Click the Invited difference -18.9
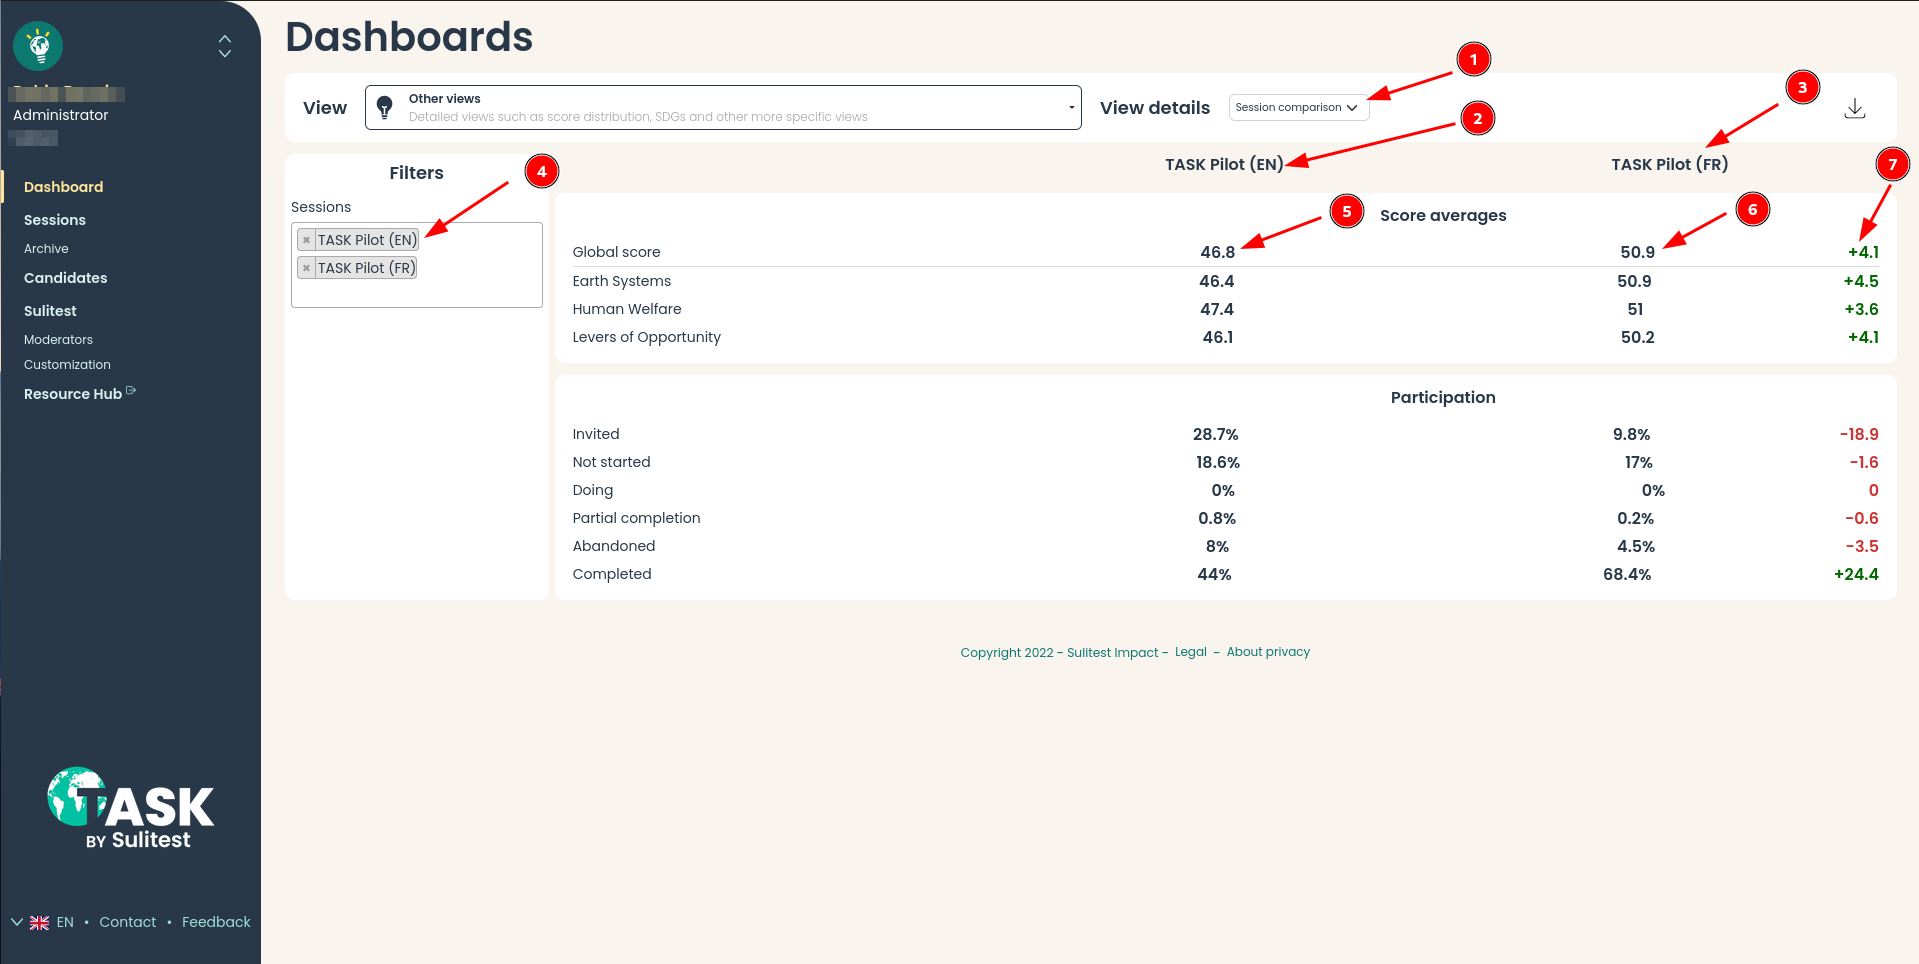This screenshot has width=1919, height=964. pos(1859,434)
